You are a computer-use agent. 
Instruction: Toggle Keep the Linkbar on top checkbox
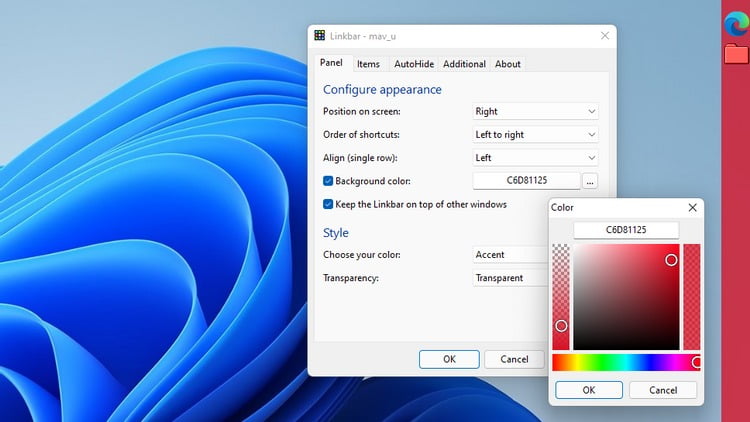click(x=328, y=204)
